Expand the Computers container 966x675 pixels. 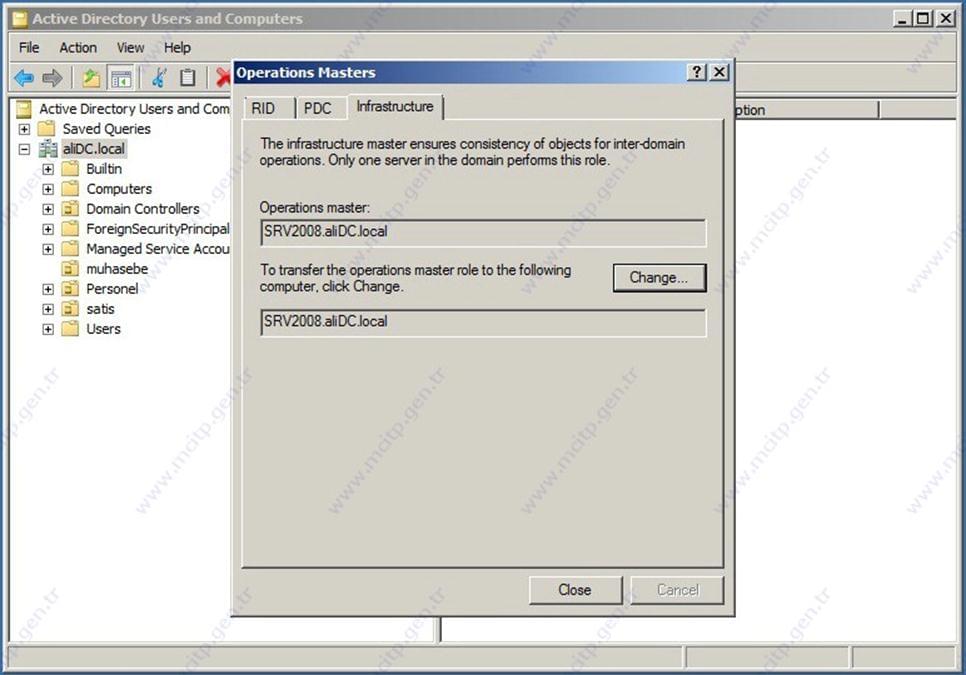(x=48, y=189)
